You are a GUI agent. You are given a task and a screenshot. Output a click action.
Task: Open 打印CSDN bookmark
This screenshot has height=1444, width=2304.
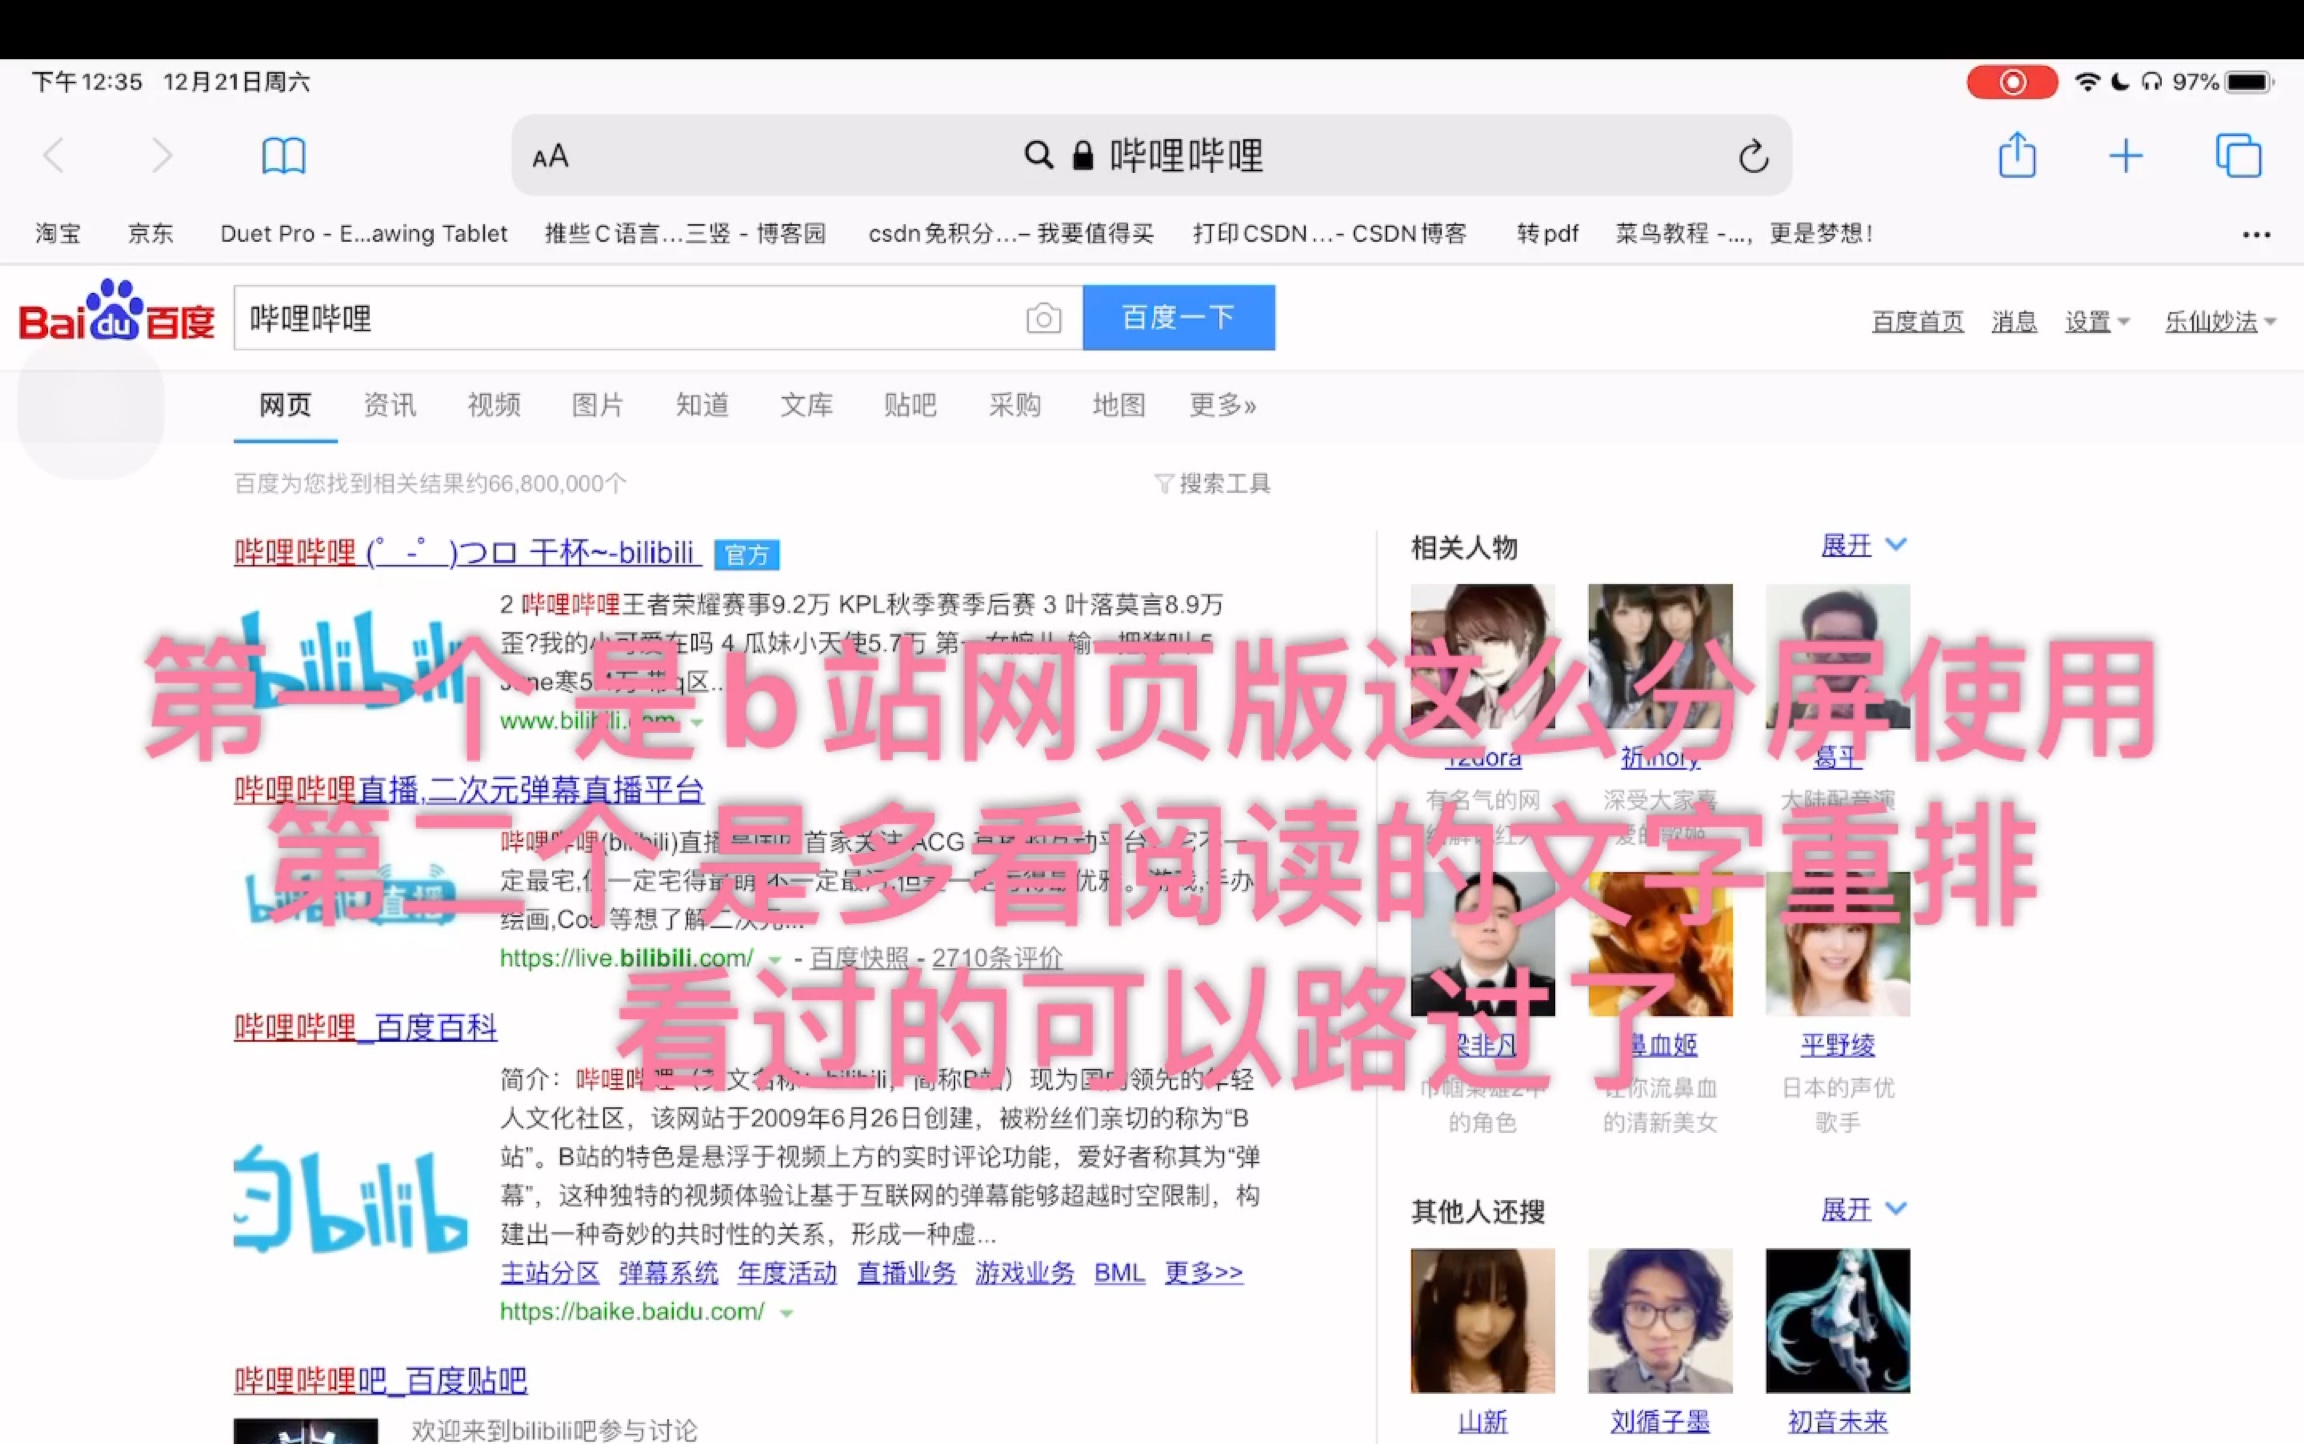click(x=1329, y=234)
